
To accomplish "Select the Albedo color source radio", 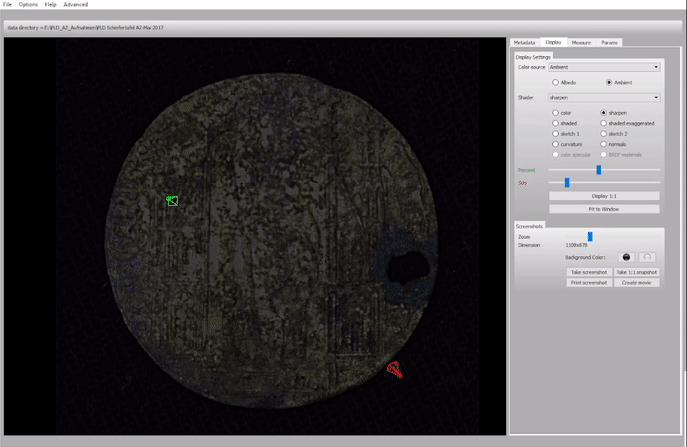I will click(555, 81).
